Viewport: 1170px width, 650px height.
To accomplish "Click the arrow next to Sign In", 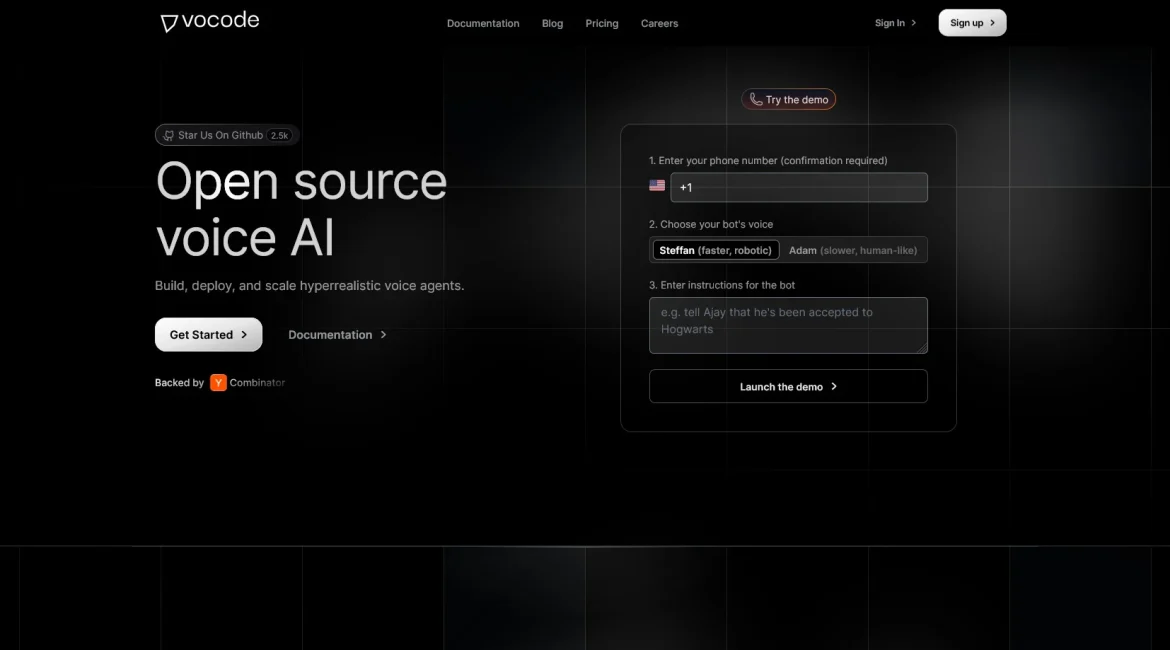I will (913, 23).
